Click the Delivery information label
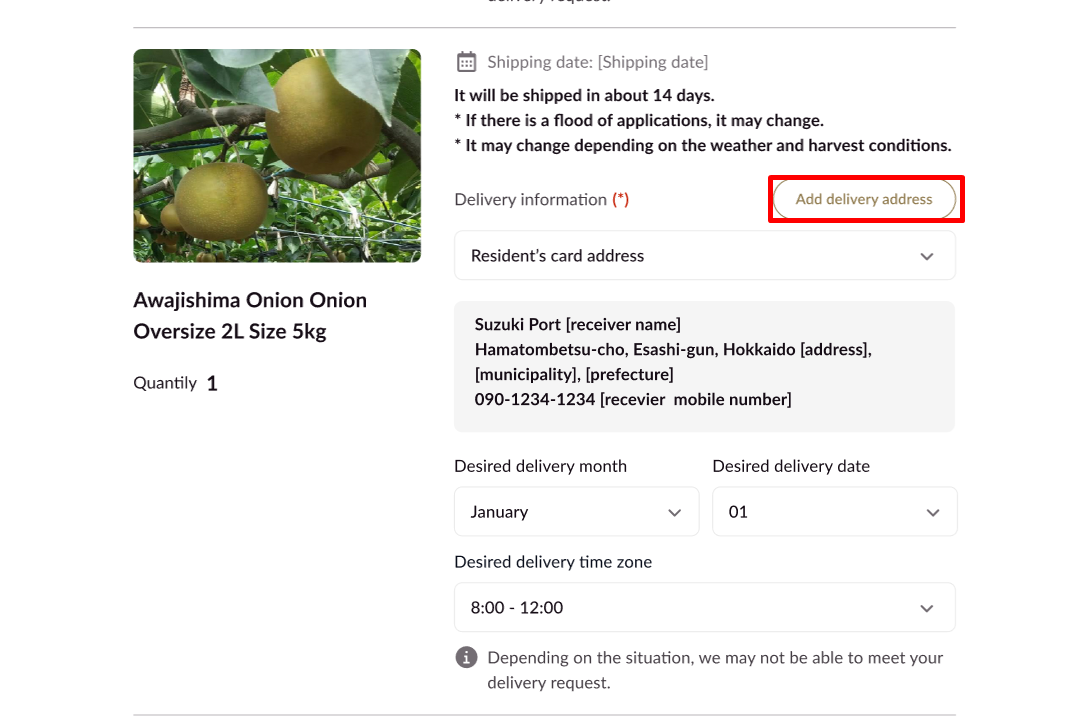The image size is (1071, 721). tap(530, 200)
